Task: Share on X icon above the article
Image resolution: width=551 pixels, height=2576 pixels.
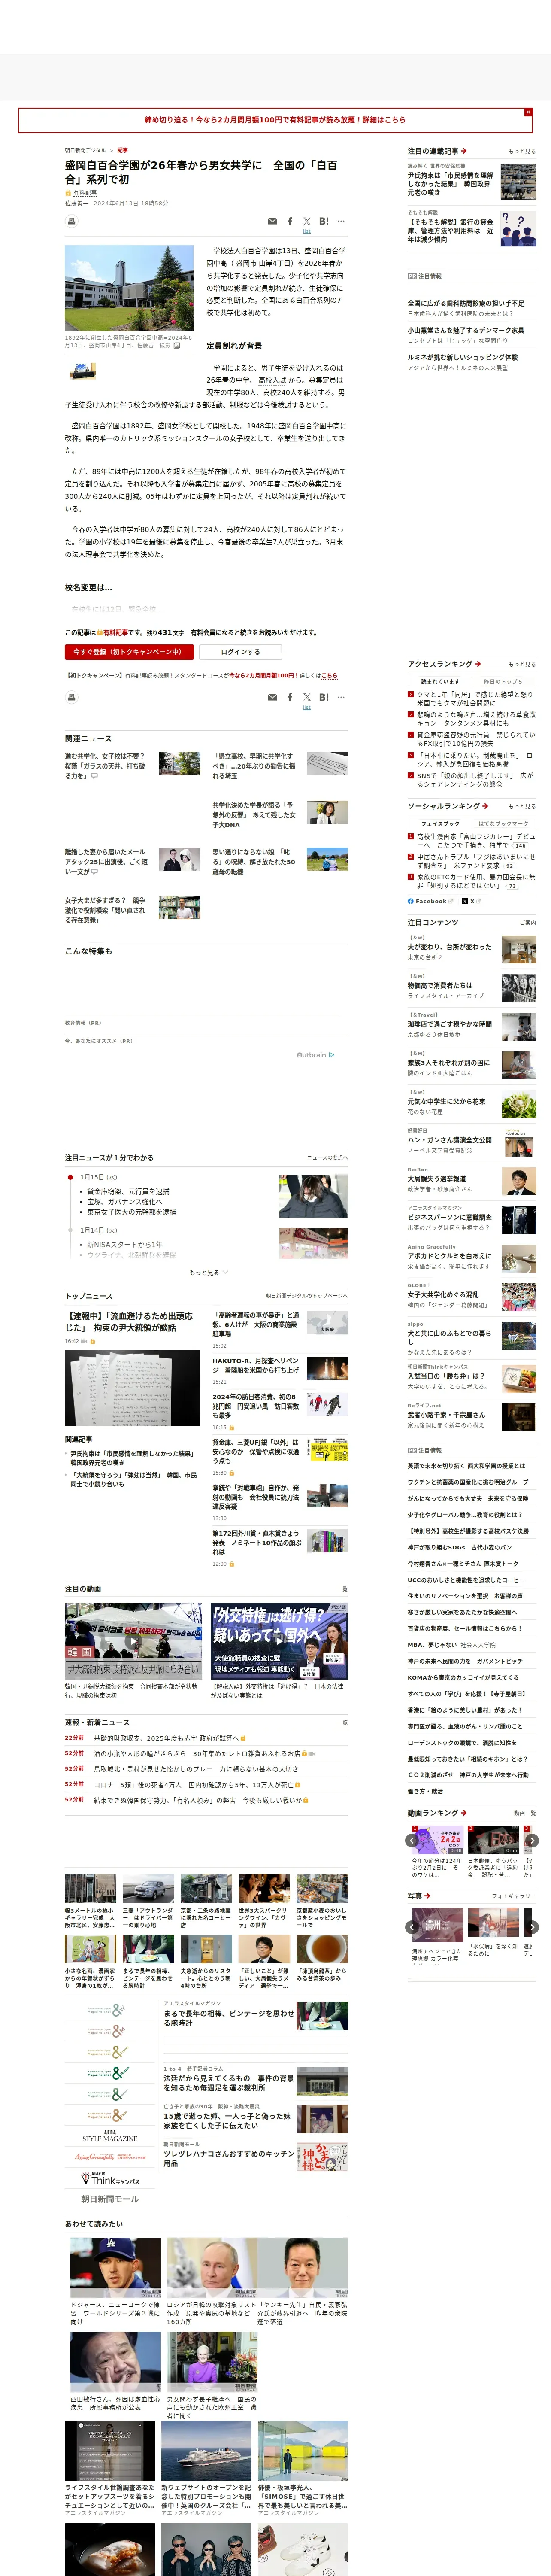Action: point(307,221)
